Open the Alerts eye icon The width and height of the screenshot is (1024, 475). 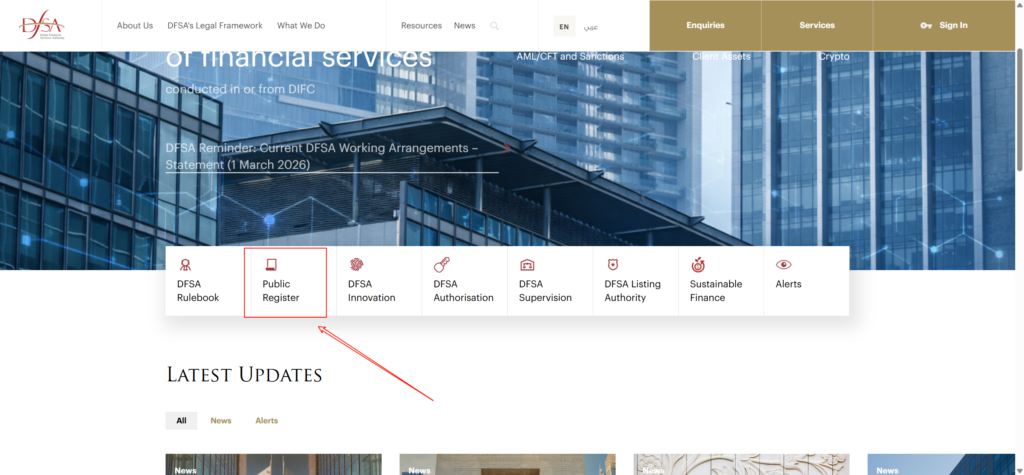pos(784,265)
